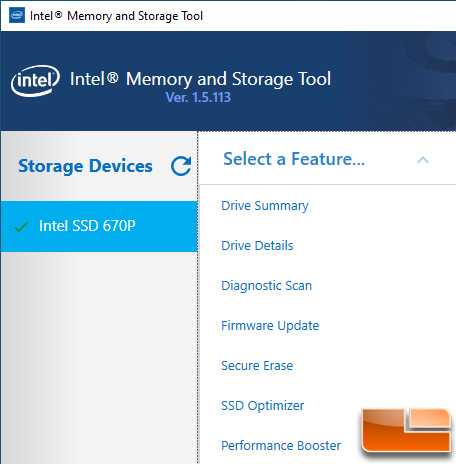Click large Intel Memory and Storage Tool banner title
This screenshot has width=456, height=464.
point(200,79)
